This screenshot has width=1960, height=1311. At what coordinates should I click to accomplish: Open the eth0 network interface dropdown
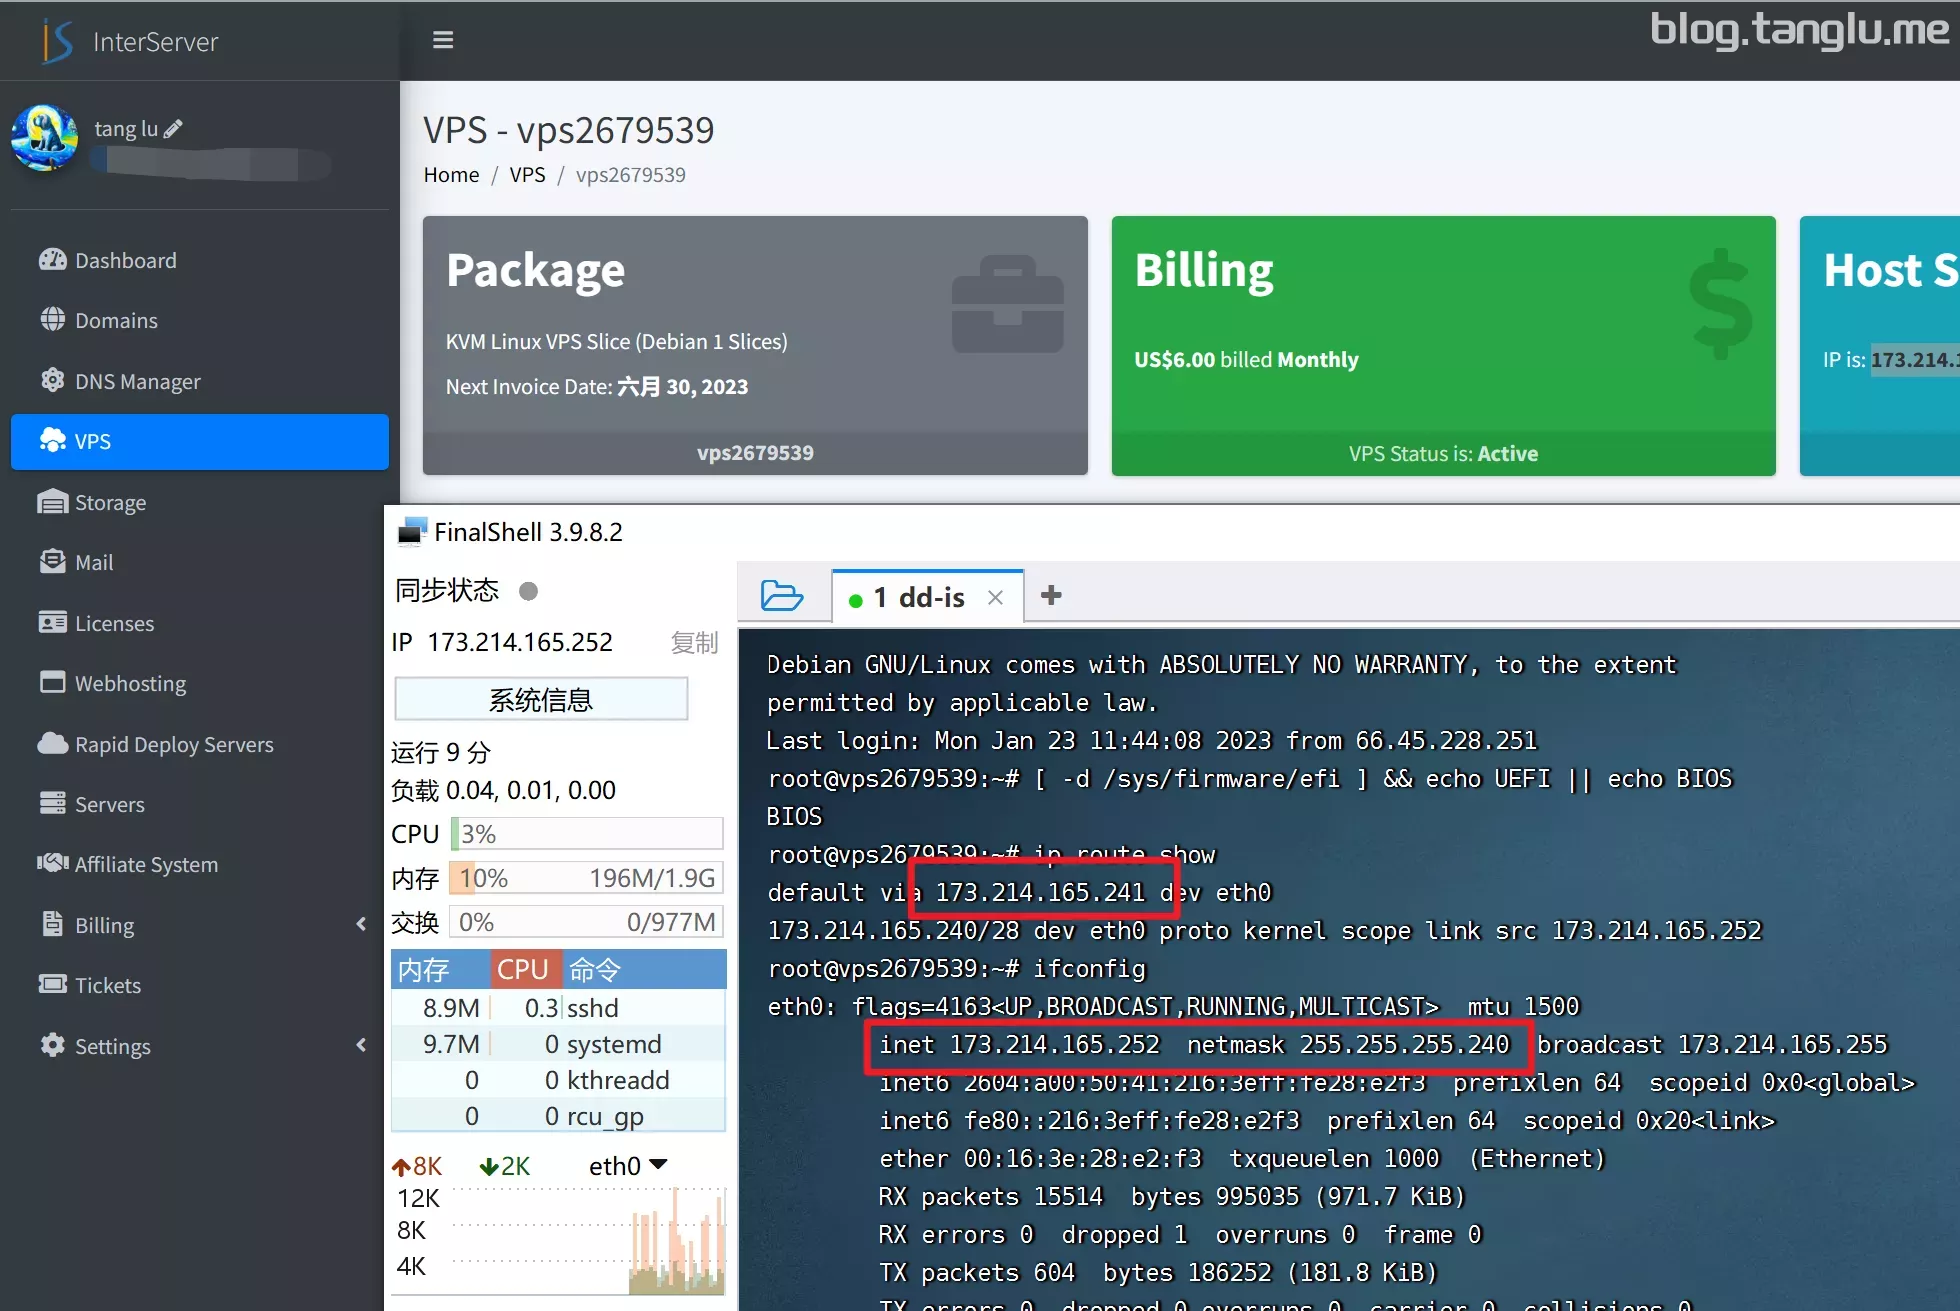point(658,1165)
